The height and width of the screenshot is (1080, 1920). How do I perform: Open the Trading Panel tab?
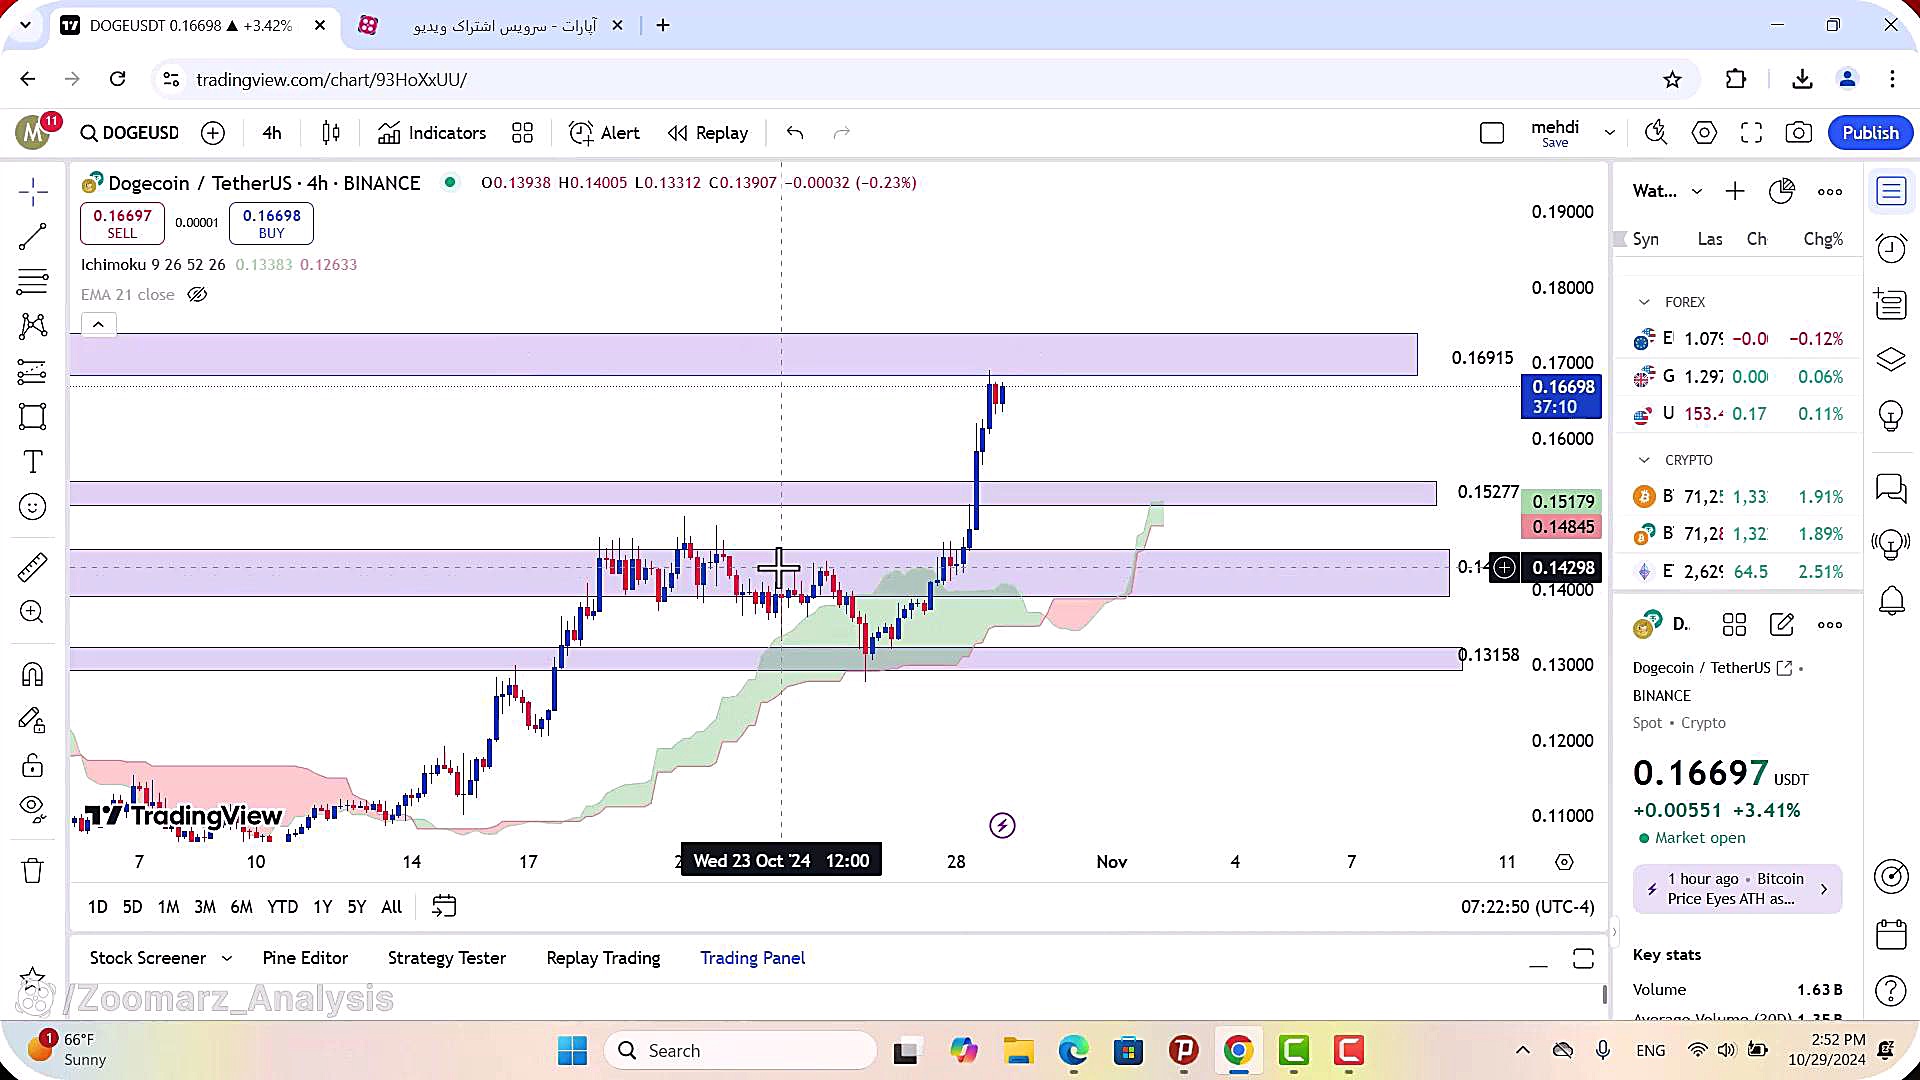752,958
